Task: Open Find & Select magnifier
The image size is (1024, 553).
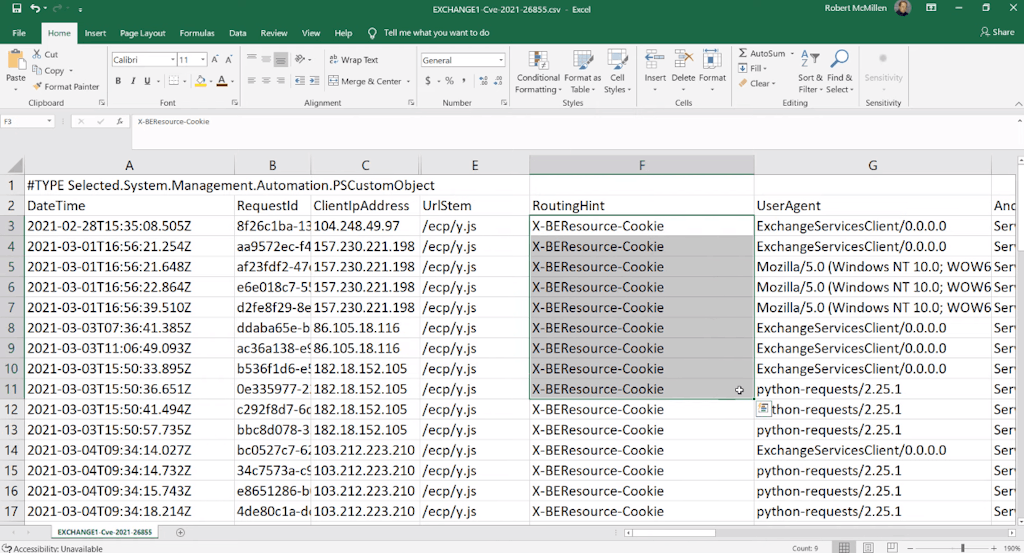Action: click(839, 72)
